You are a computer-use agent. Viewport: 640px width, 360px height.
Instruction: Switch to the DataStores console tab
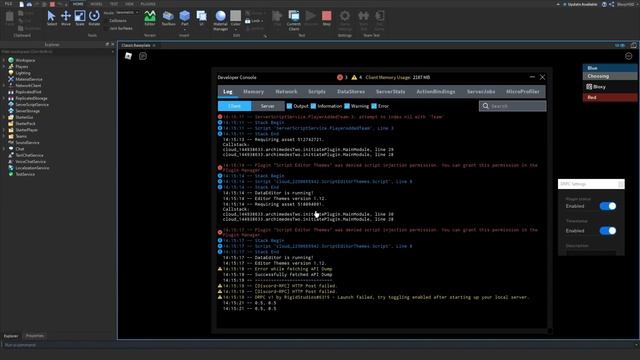[351, 92]
